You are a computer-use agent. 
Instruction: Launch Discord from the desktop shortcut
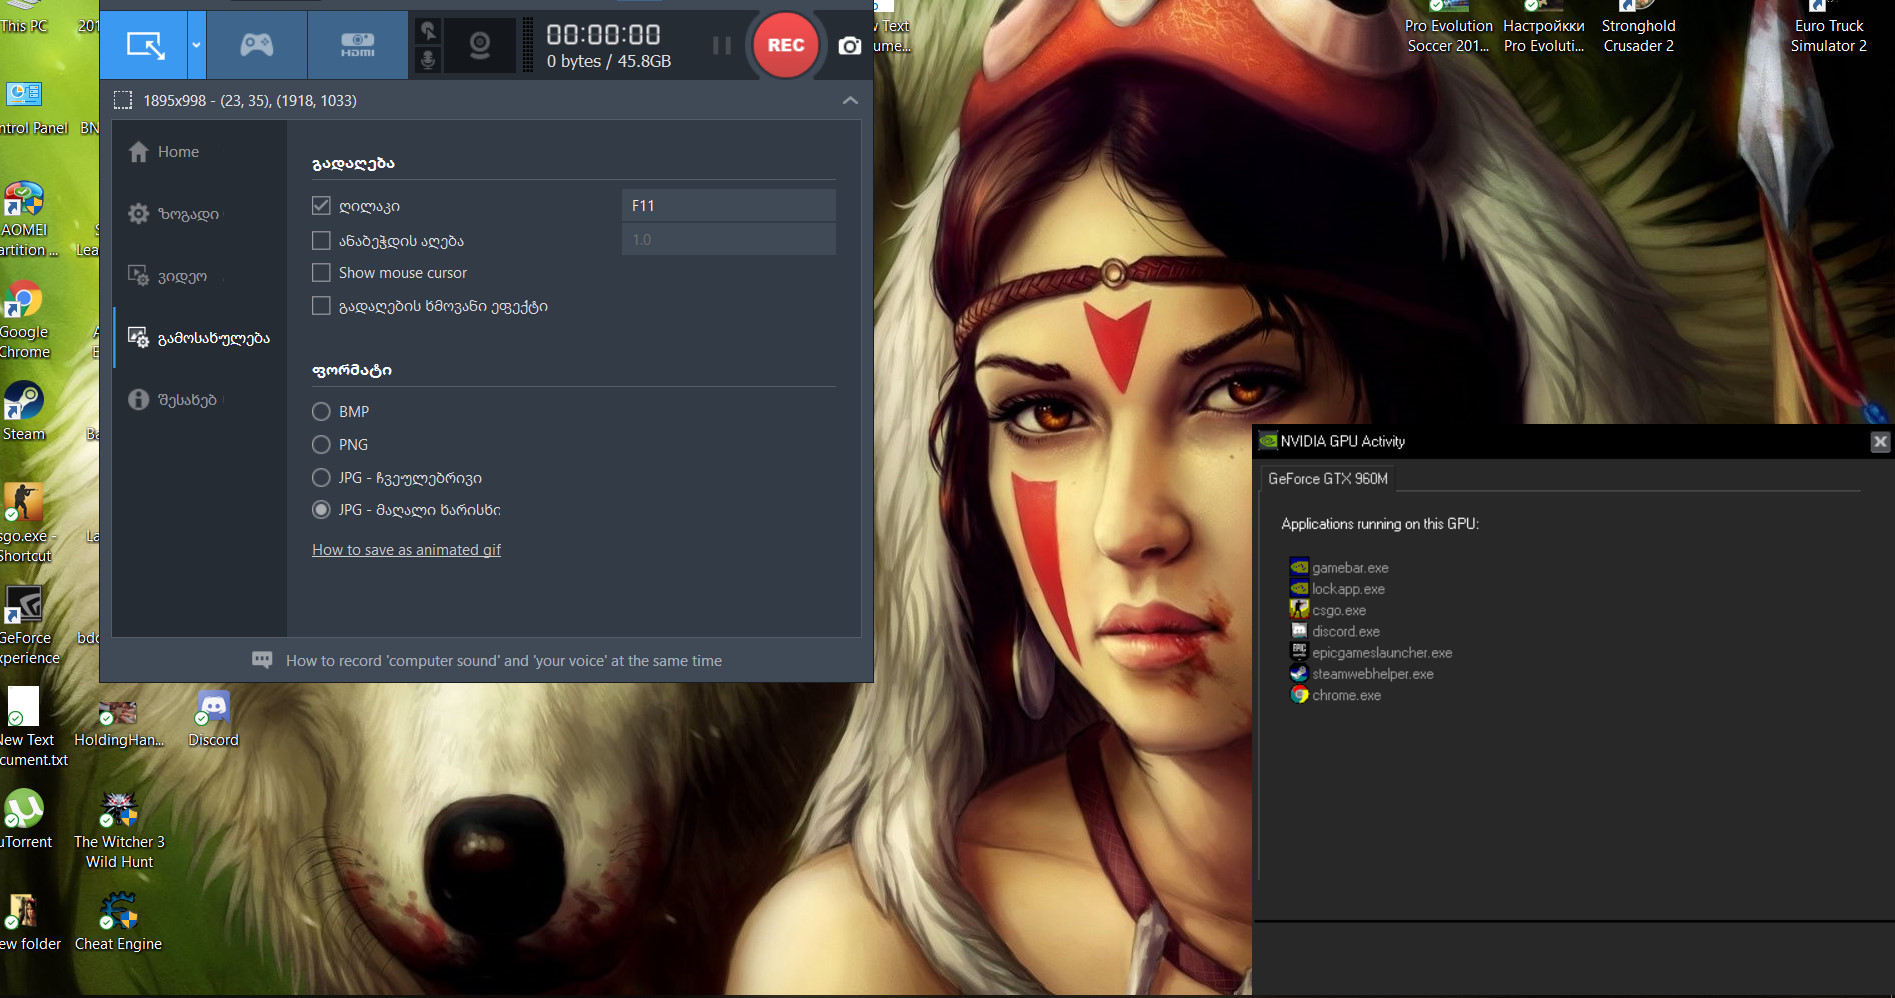pyautogui.click(x=214, y=720)
